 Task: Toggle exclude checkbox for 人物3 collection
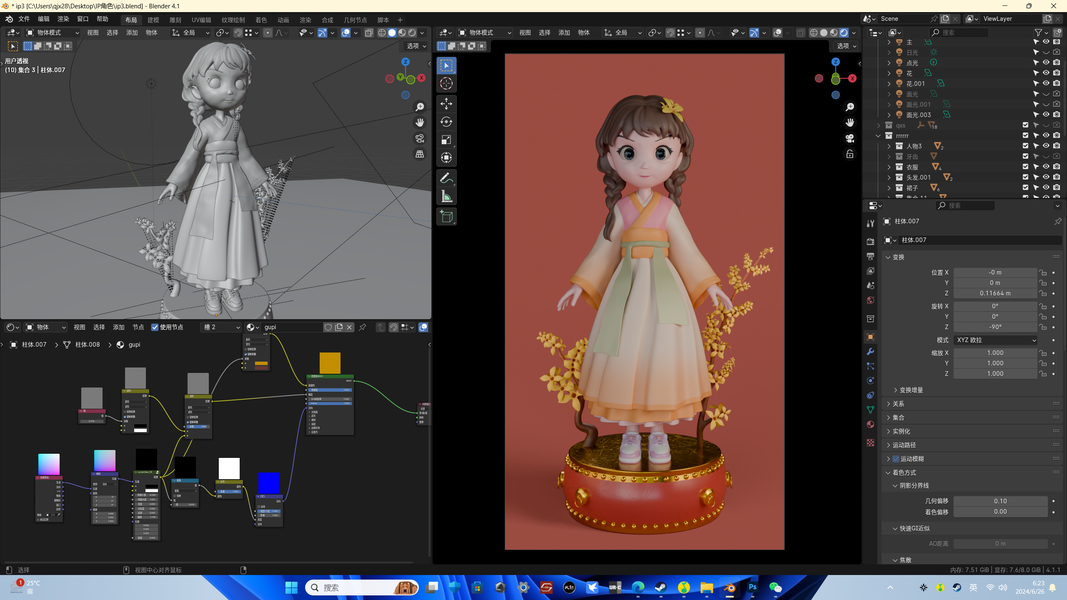tap(1025, 146)
